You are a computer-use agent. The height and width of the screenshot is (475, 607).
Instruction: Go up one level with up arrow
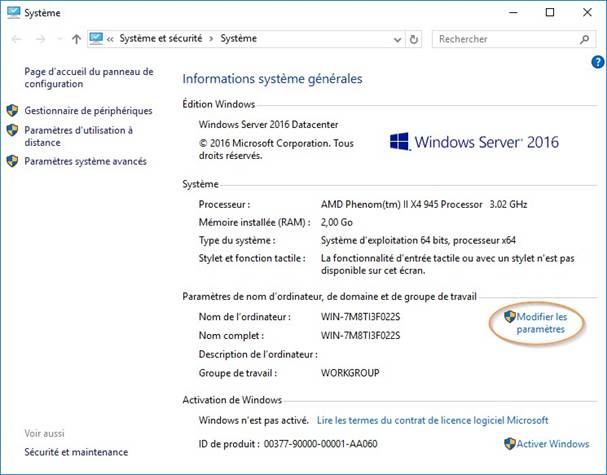[76, 39]
